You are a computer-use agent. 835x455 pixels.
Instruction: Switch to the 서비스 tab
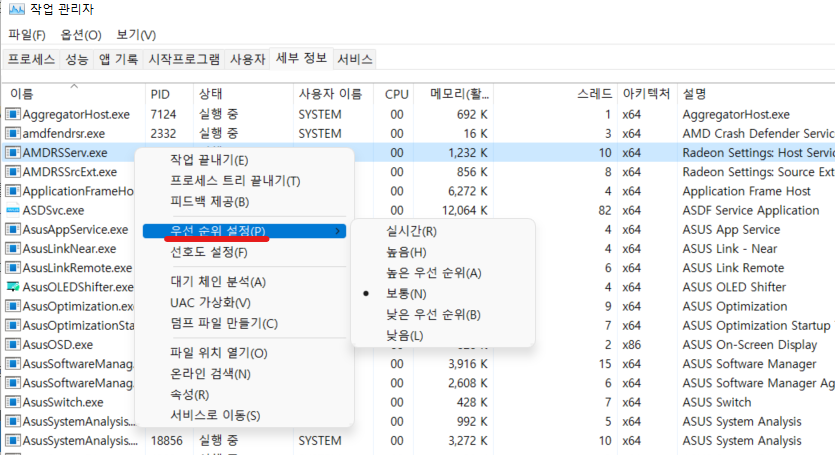coord(355,59)
